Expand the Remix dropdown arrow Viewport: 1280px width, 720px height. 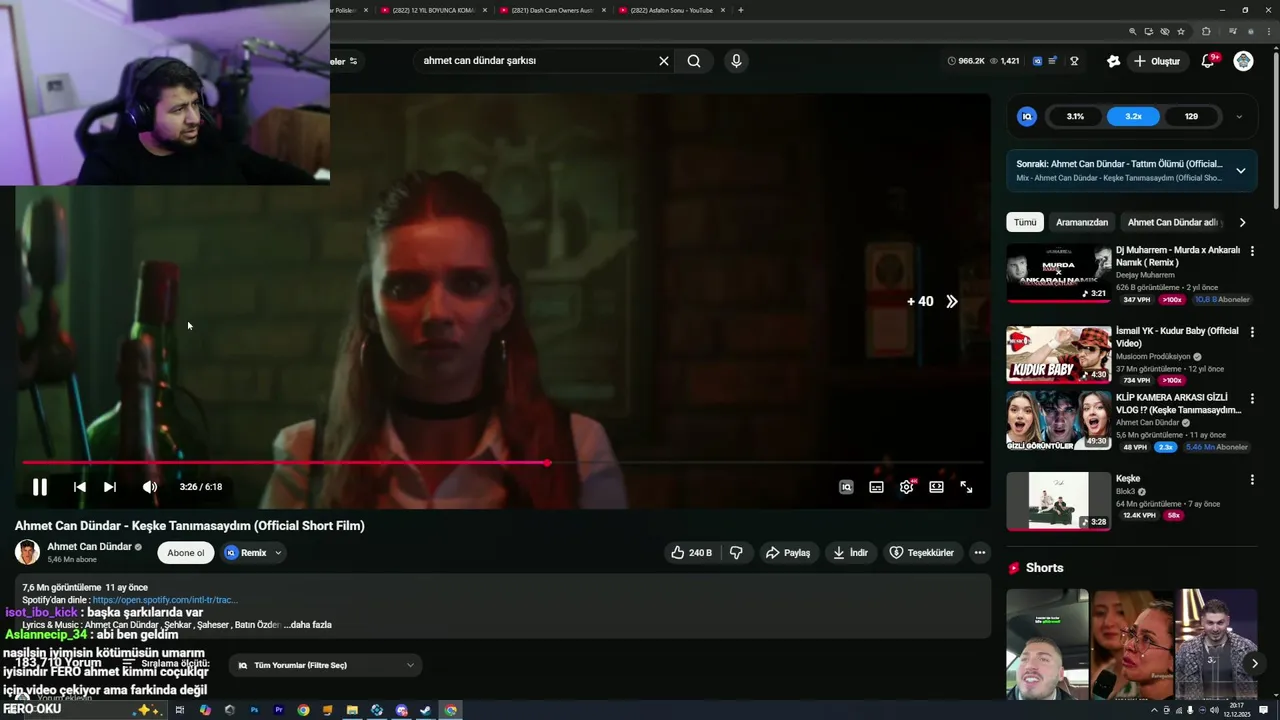[x=278, y=552]
